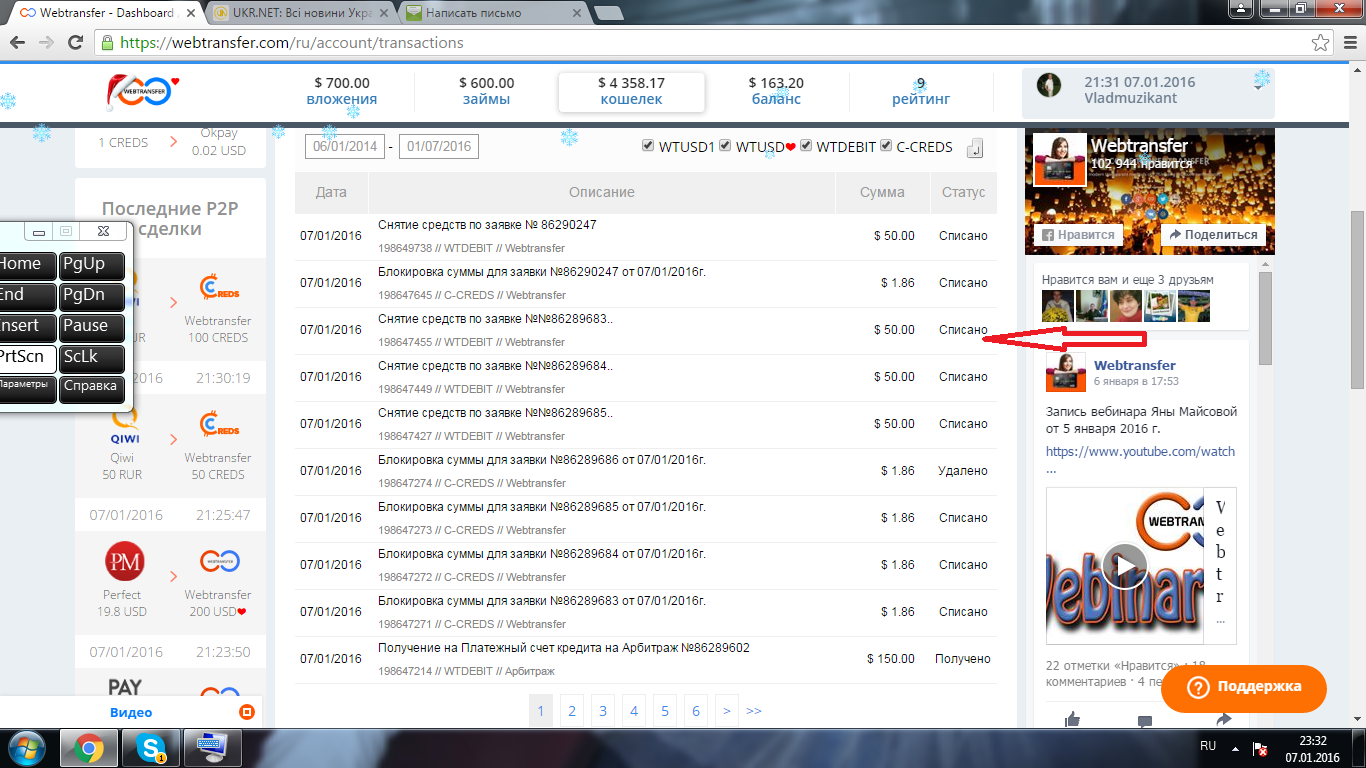
Task: Bookmark the page with the star icon
Action: 1321,43
